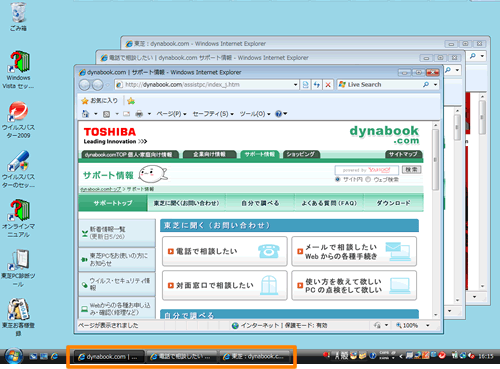This screenshot has height=369, width=500.
Task: Click the Add to Favorites Bar star icon
Action: [131, 101]
